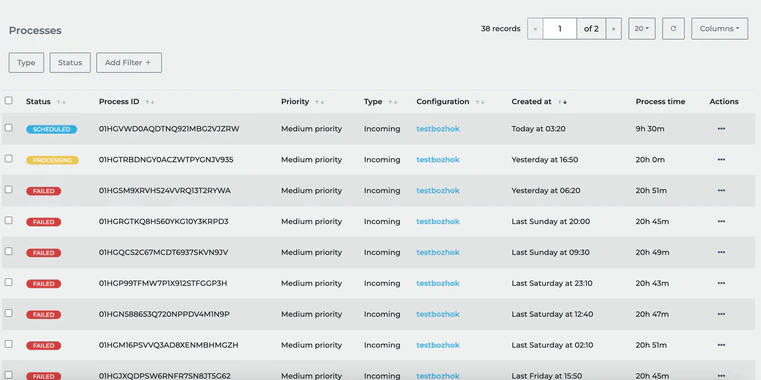
Task: Sort by Type column arrows
Action: [x=393, y=102]
